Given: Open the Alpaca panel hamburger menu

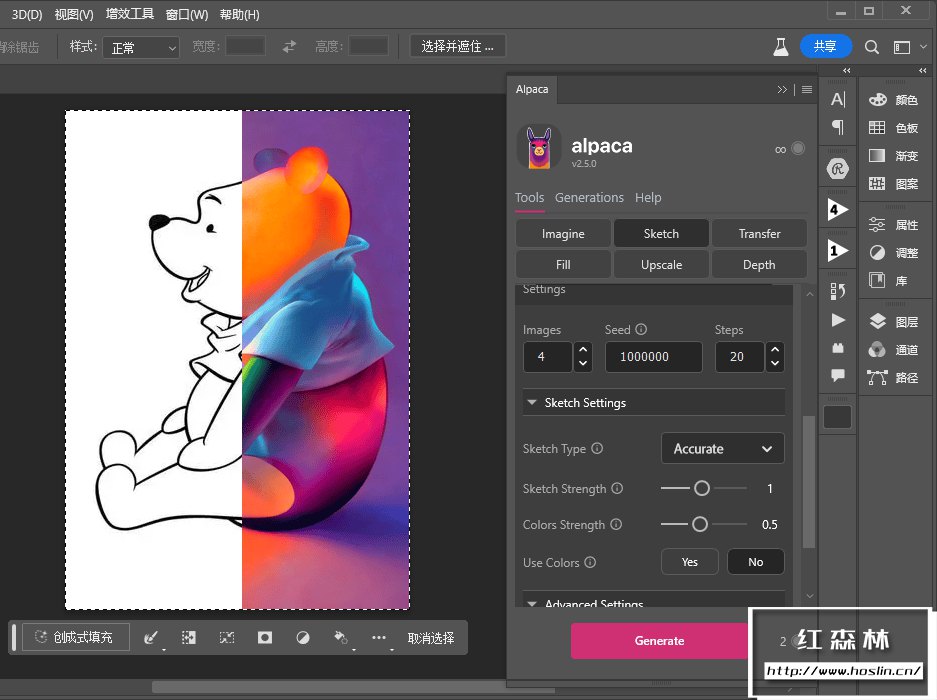Looking at the screenshot, I should point(806,89).
